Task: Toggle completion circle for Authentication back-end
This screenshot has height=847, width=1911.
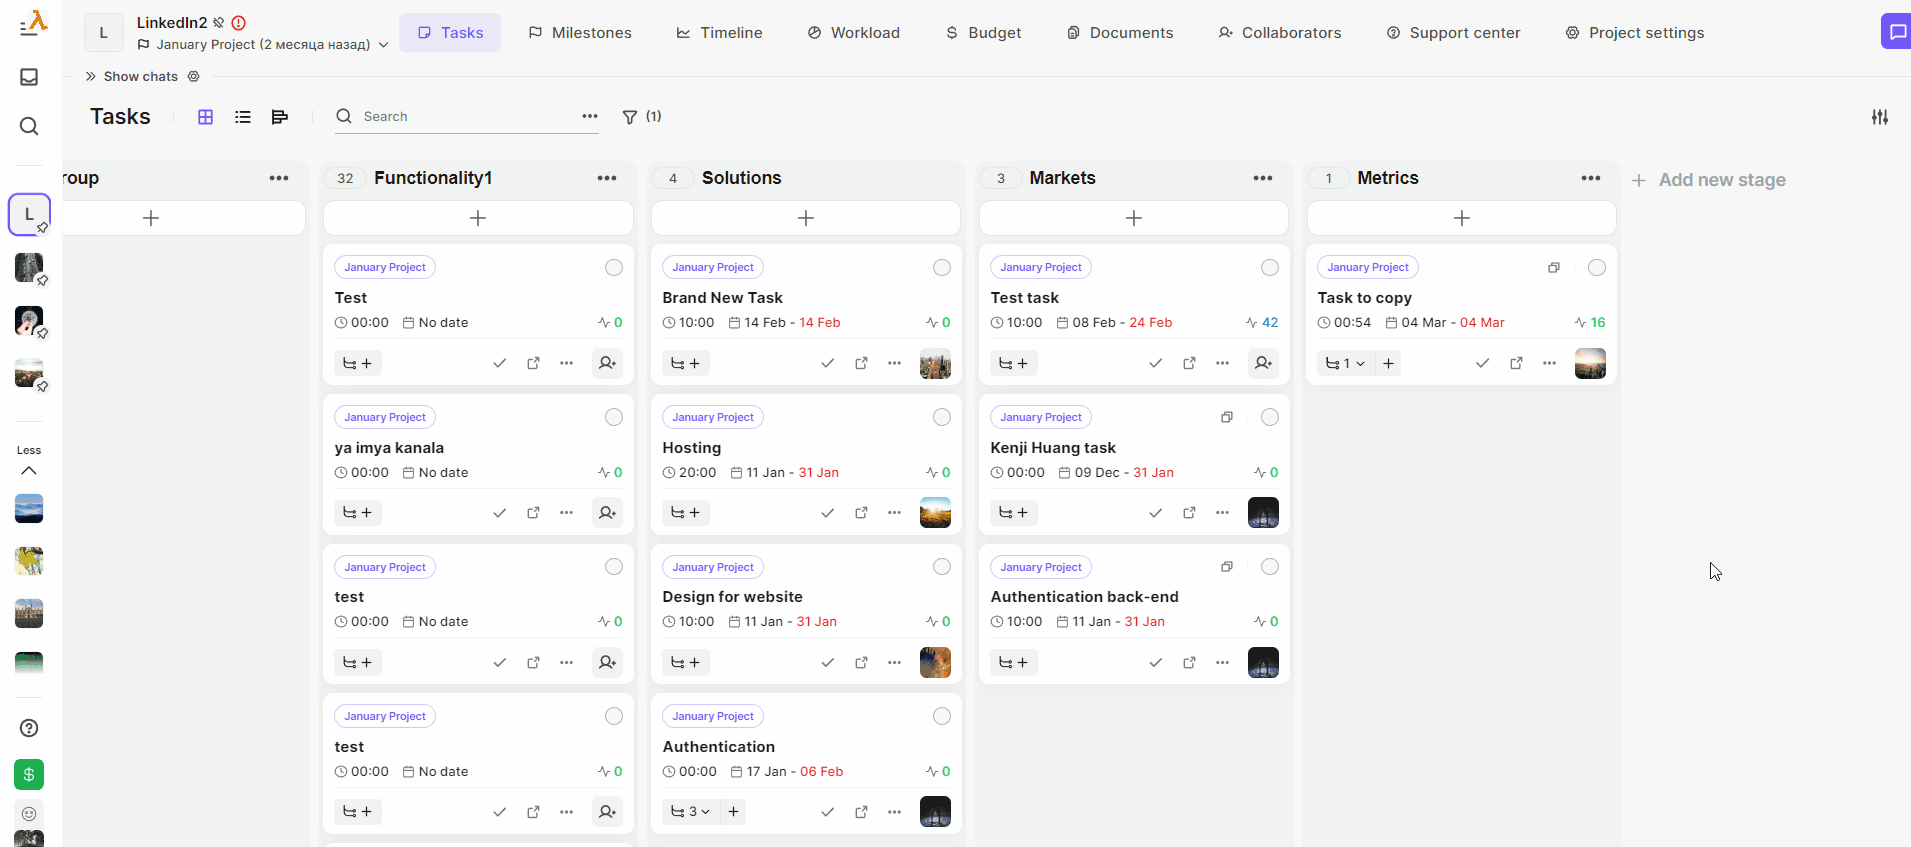Action: pos(1270,567)
